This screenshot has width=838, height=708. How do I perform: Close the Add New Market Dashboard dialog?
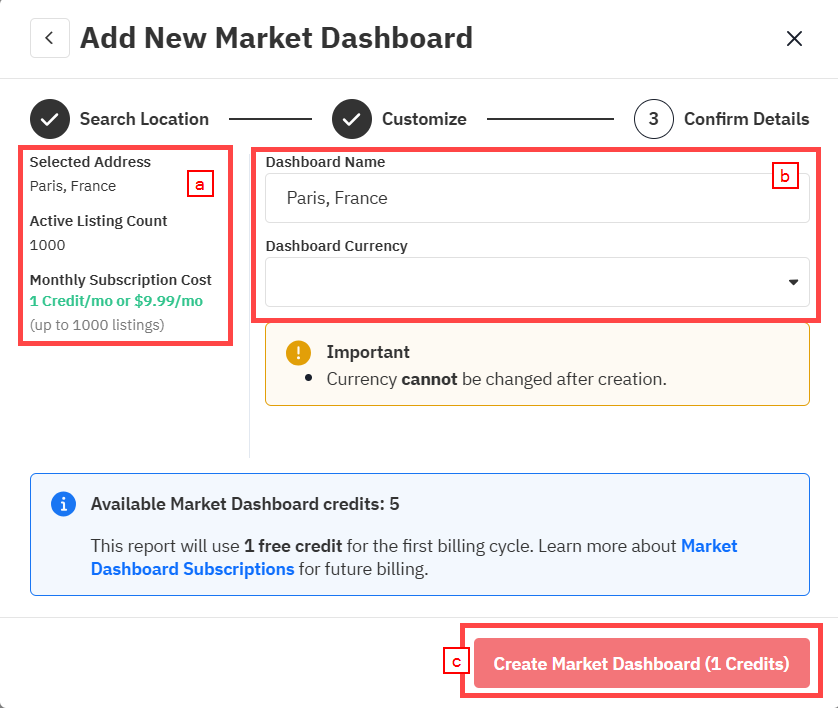[794, 38]
